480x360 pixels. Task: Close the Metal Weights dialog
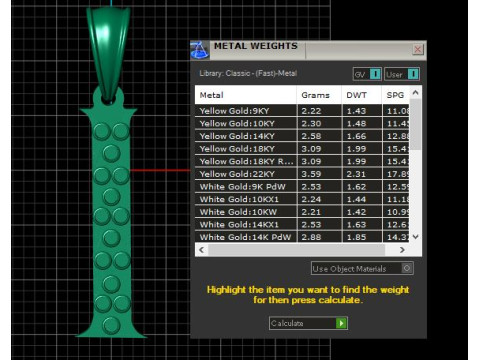point(417,49)
